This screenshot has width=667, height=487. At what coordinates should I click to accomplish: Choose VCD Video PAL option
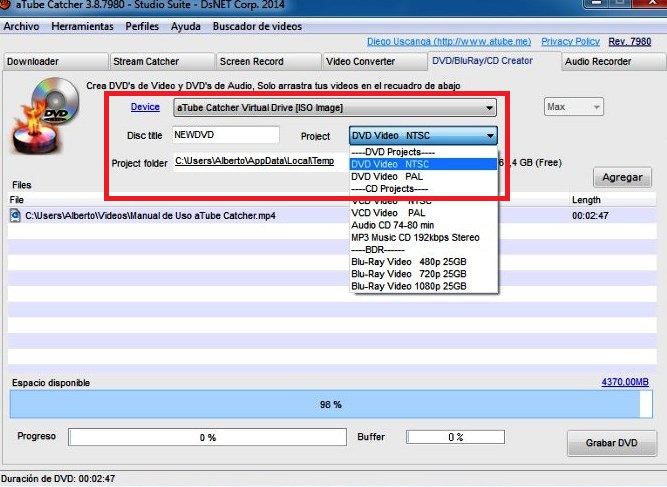[x=423, y=213]
